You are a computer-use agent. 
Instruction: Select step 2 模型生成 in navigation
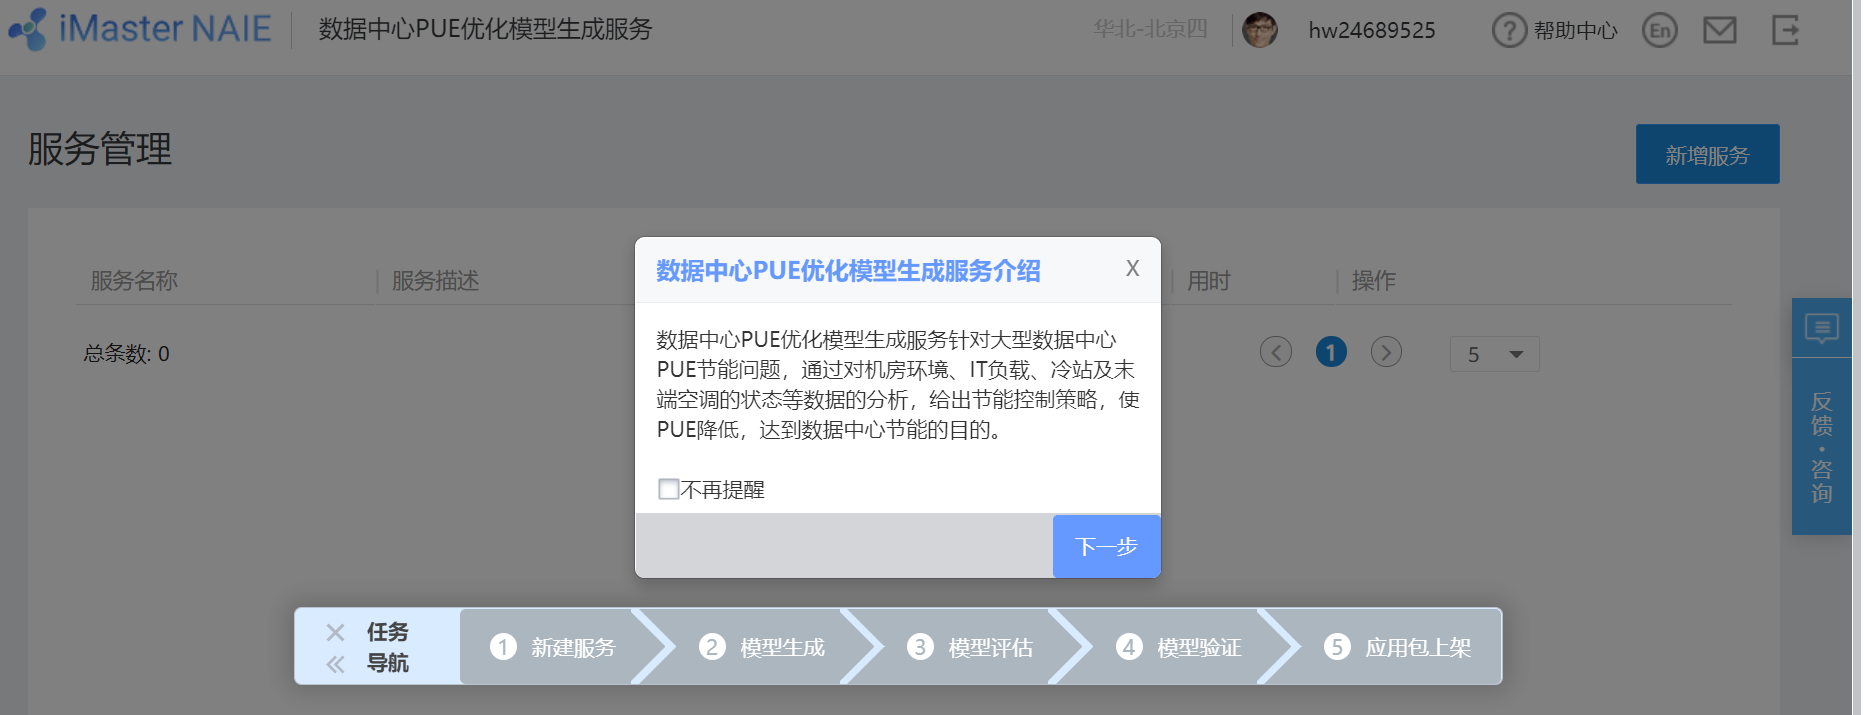[x=762, y=647]
